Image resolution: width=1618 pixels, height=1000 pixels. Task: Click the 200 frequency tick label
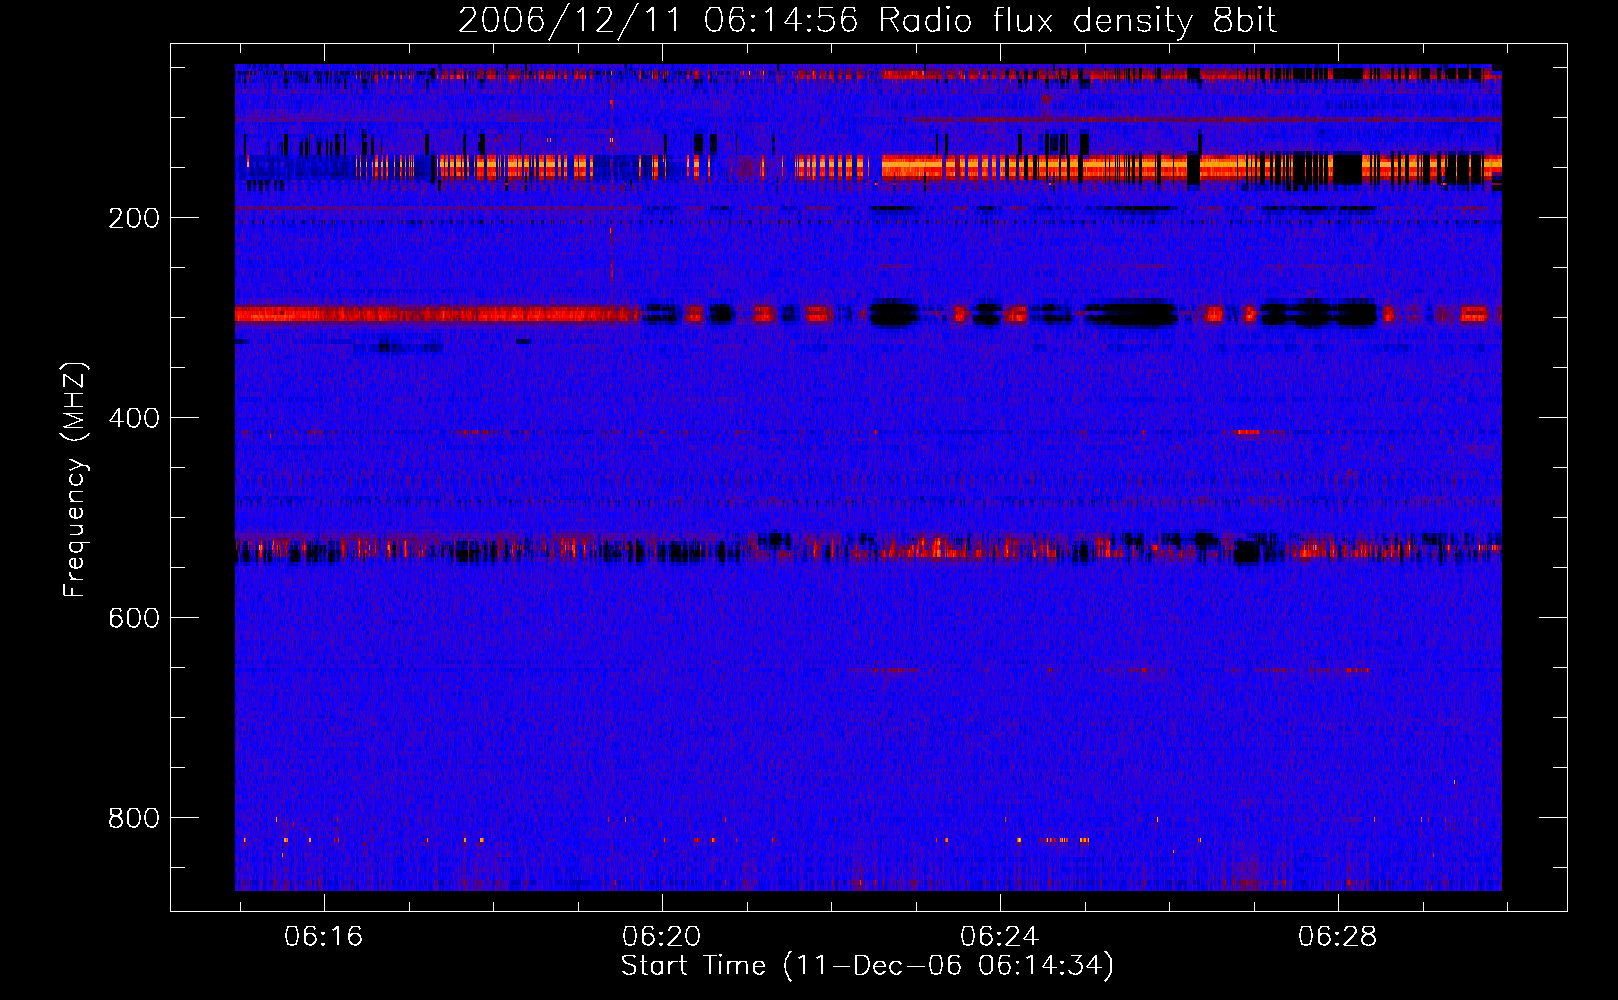point(133,218)
